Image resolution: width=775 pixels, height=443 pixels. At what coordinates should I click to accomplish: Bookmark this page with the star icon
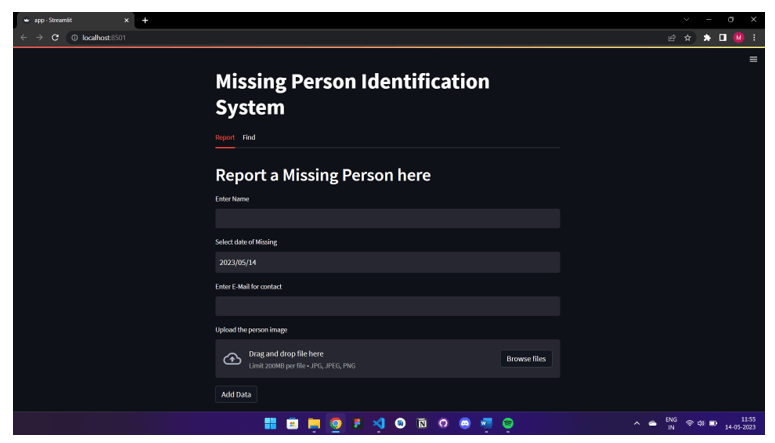[x=688, y=38]
